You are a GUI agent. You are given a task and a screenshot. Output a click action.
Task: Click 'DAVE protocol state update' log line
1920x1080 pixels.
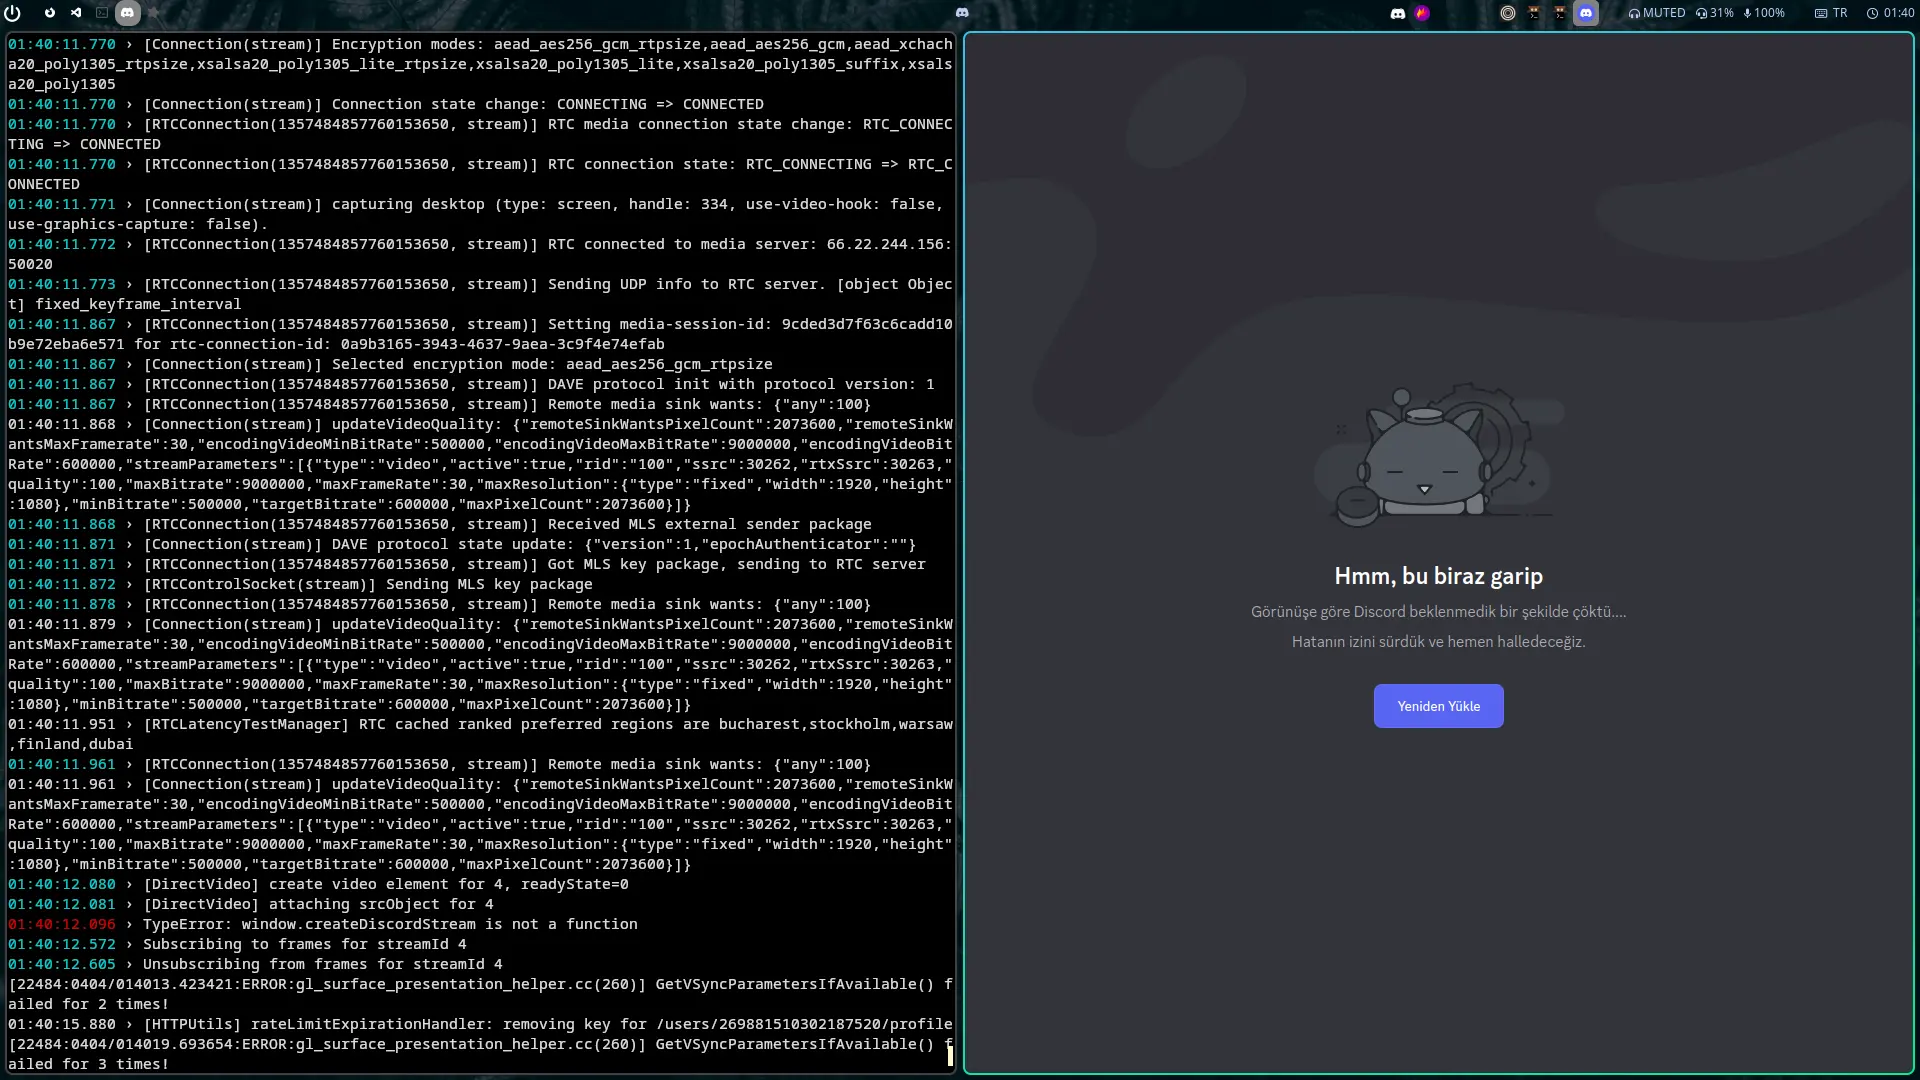(462, 544)
